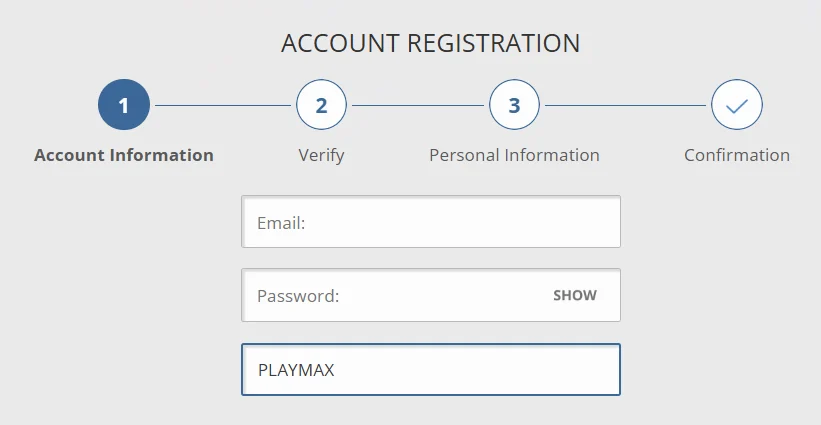The width and height of the screenshot is (821, 425).
Task: Select the Account Information step label
Action: tap(124, 155)
